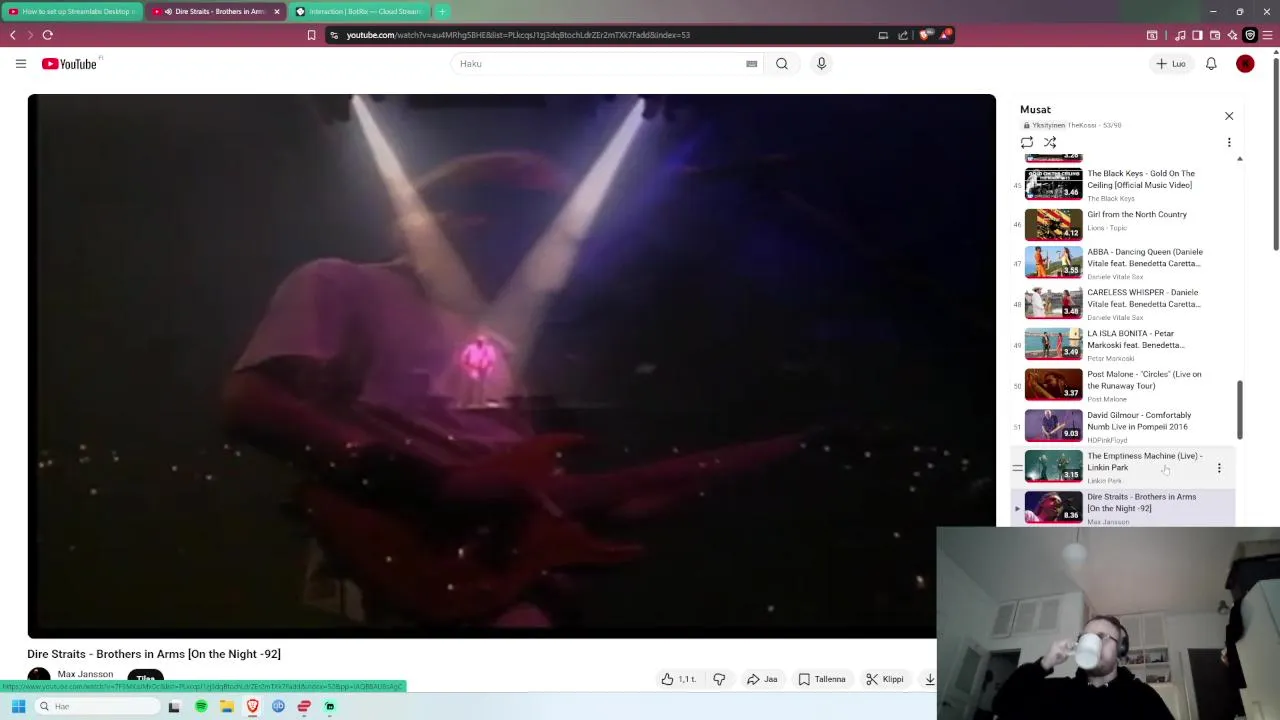Open the Brave music playlist icon
The image size is (1280, 720).
tap(1180, 35)
